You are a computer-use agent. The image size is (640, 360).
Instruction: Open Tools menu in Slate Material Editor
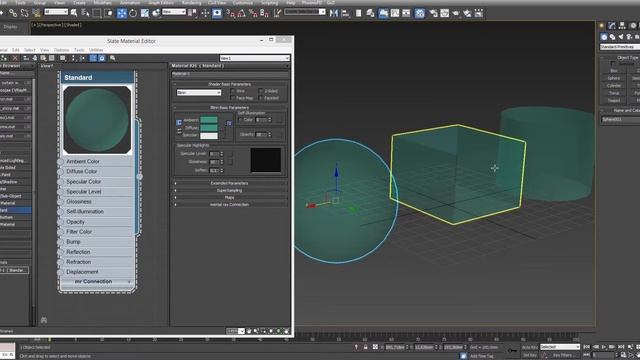click(79, 50)
